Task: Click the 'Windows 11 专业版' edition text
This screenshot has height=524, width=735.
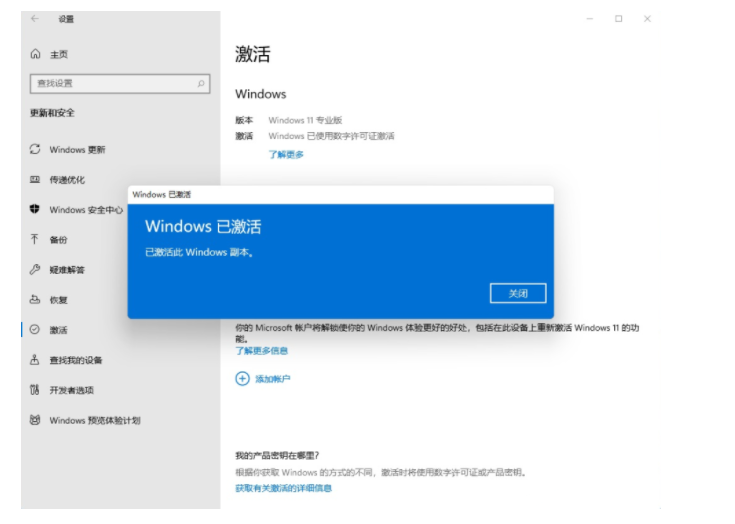Action: 305,120
